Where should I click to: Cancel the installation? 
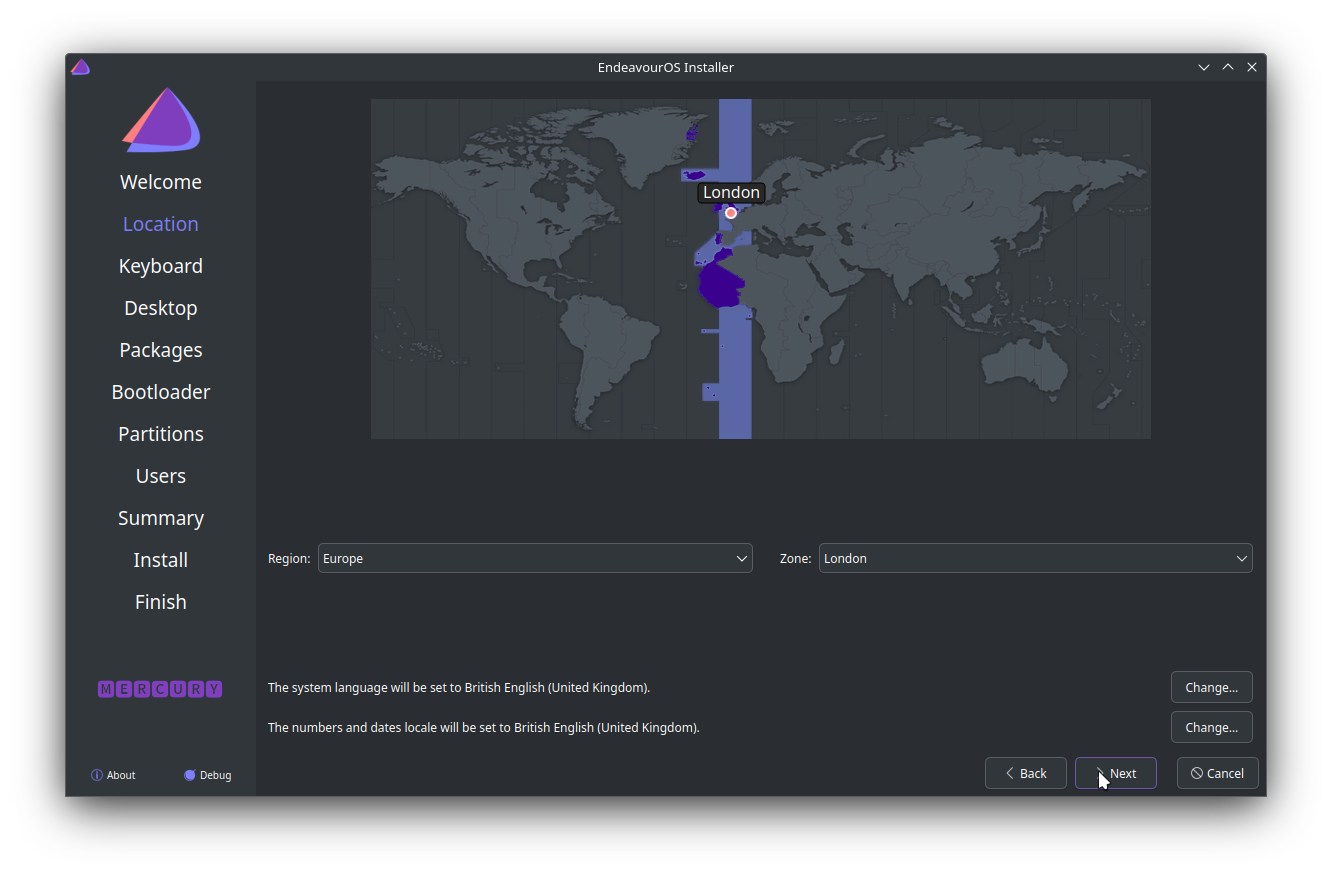point(1217,773)
